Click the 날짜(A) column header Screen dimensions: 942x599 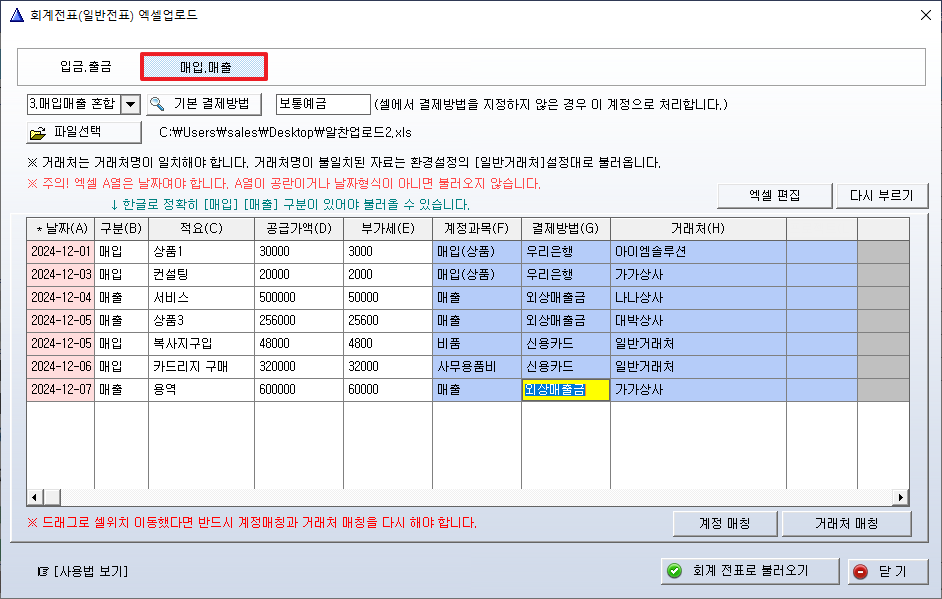[61, 229]
